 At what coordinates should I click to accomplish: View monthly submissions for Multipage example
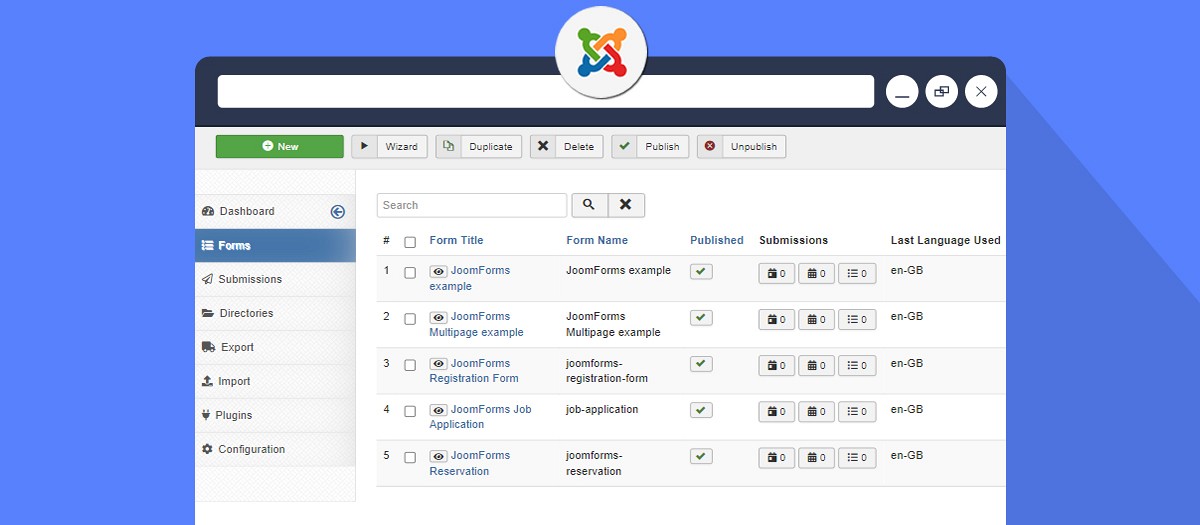coord(816,320)
